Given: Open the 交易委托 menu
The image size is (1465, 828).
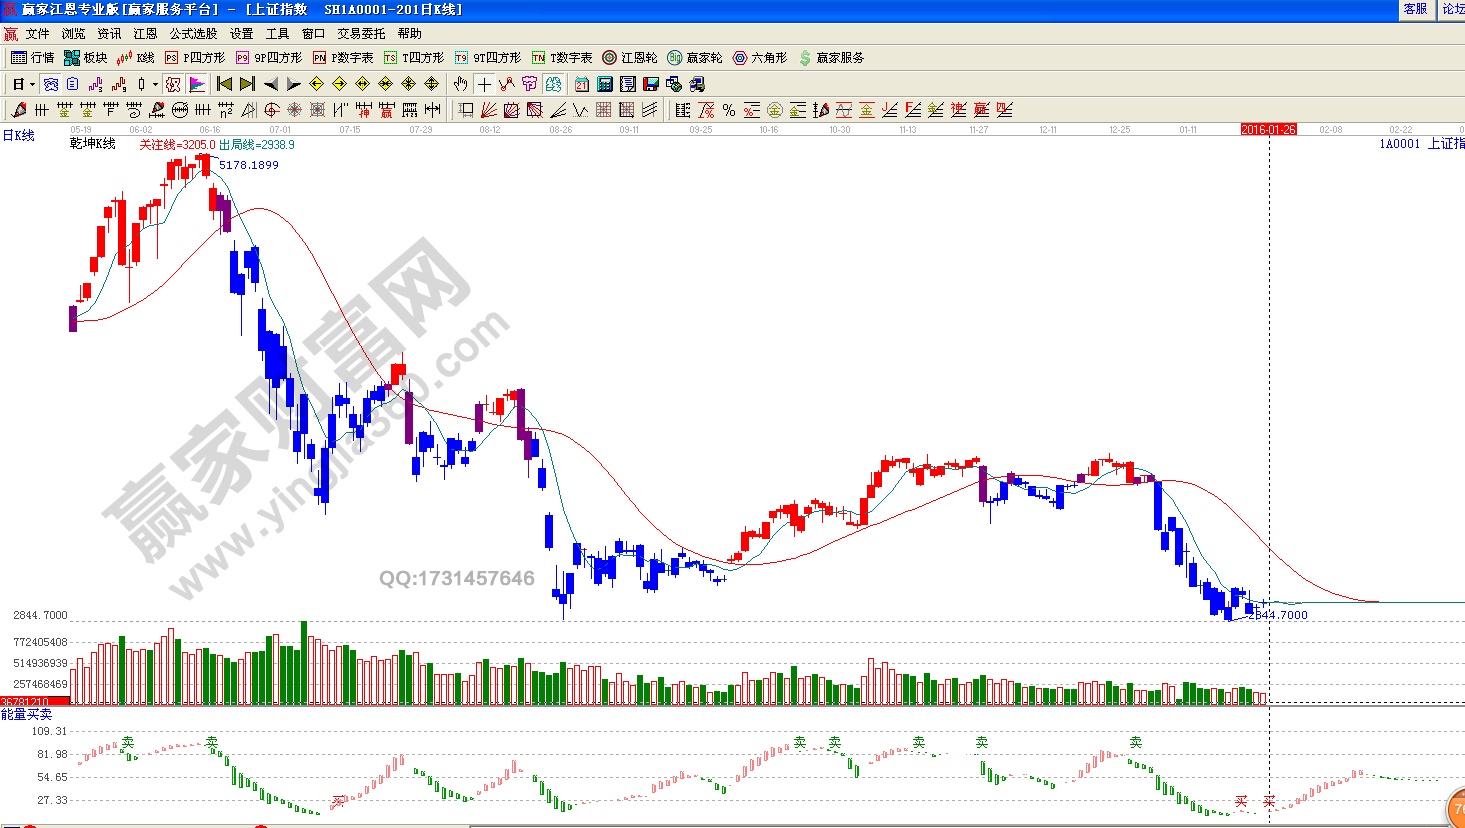Looking at the screenshot, I should (361, 33).
